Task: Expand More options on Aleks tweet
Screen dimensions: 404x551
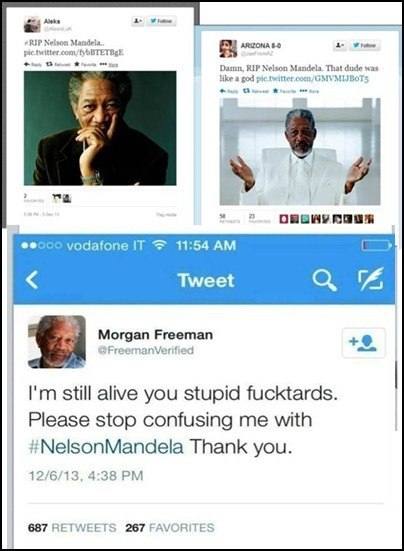Action: coord(109,65)
